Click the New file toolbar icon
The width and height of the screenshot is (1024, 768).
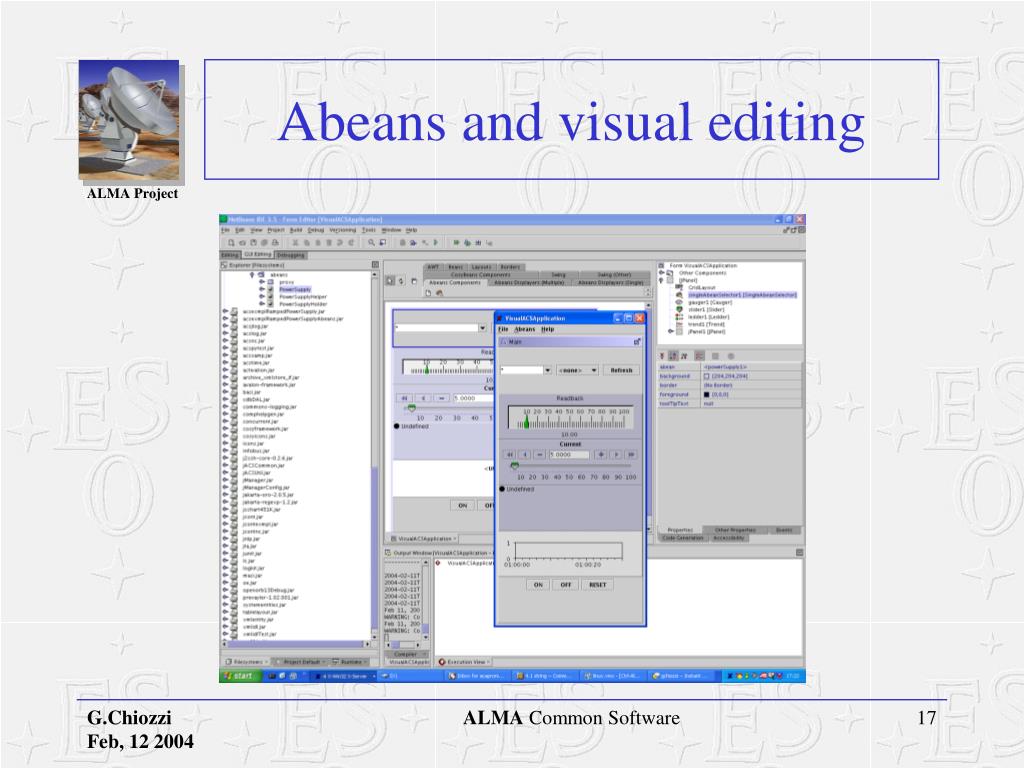(231, 242)
